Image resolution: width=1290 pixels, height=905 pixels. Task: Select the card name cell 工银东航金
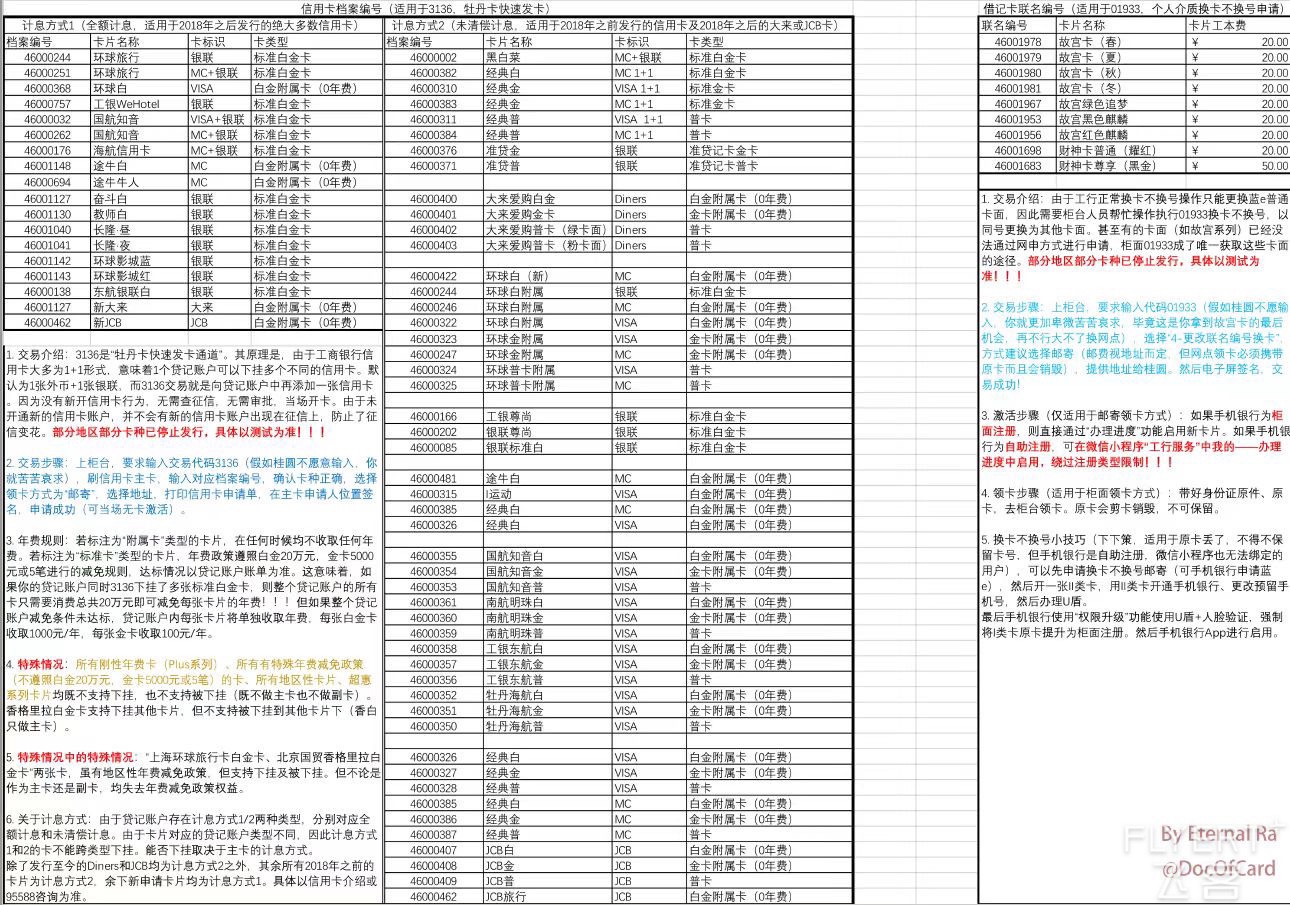tap(547, 664)
